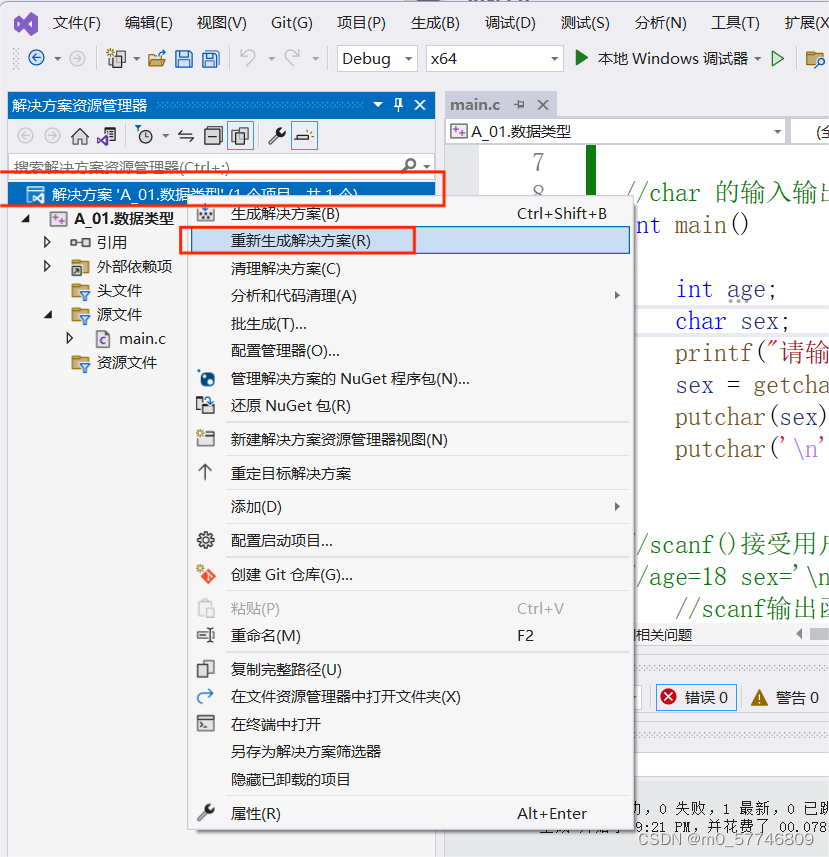Close the main.c tab

pos(543,104)
